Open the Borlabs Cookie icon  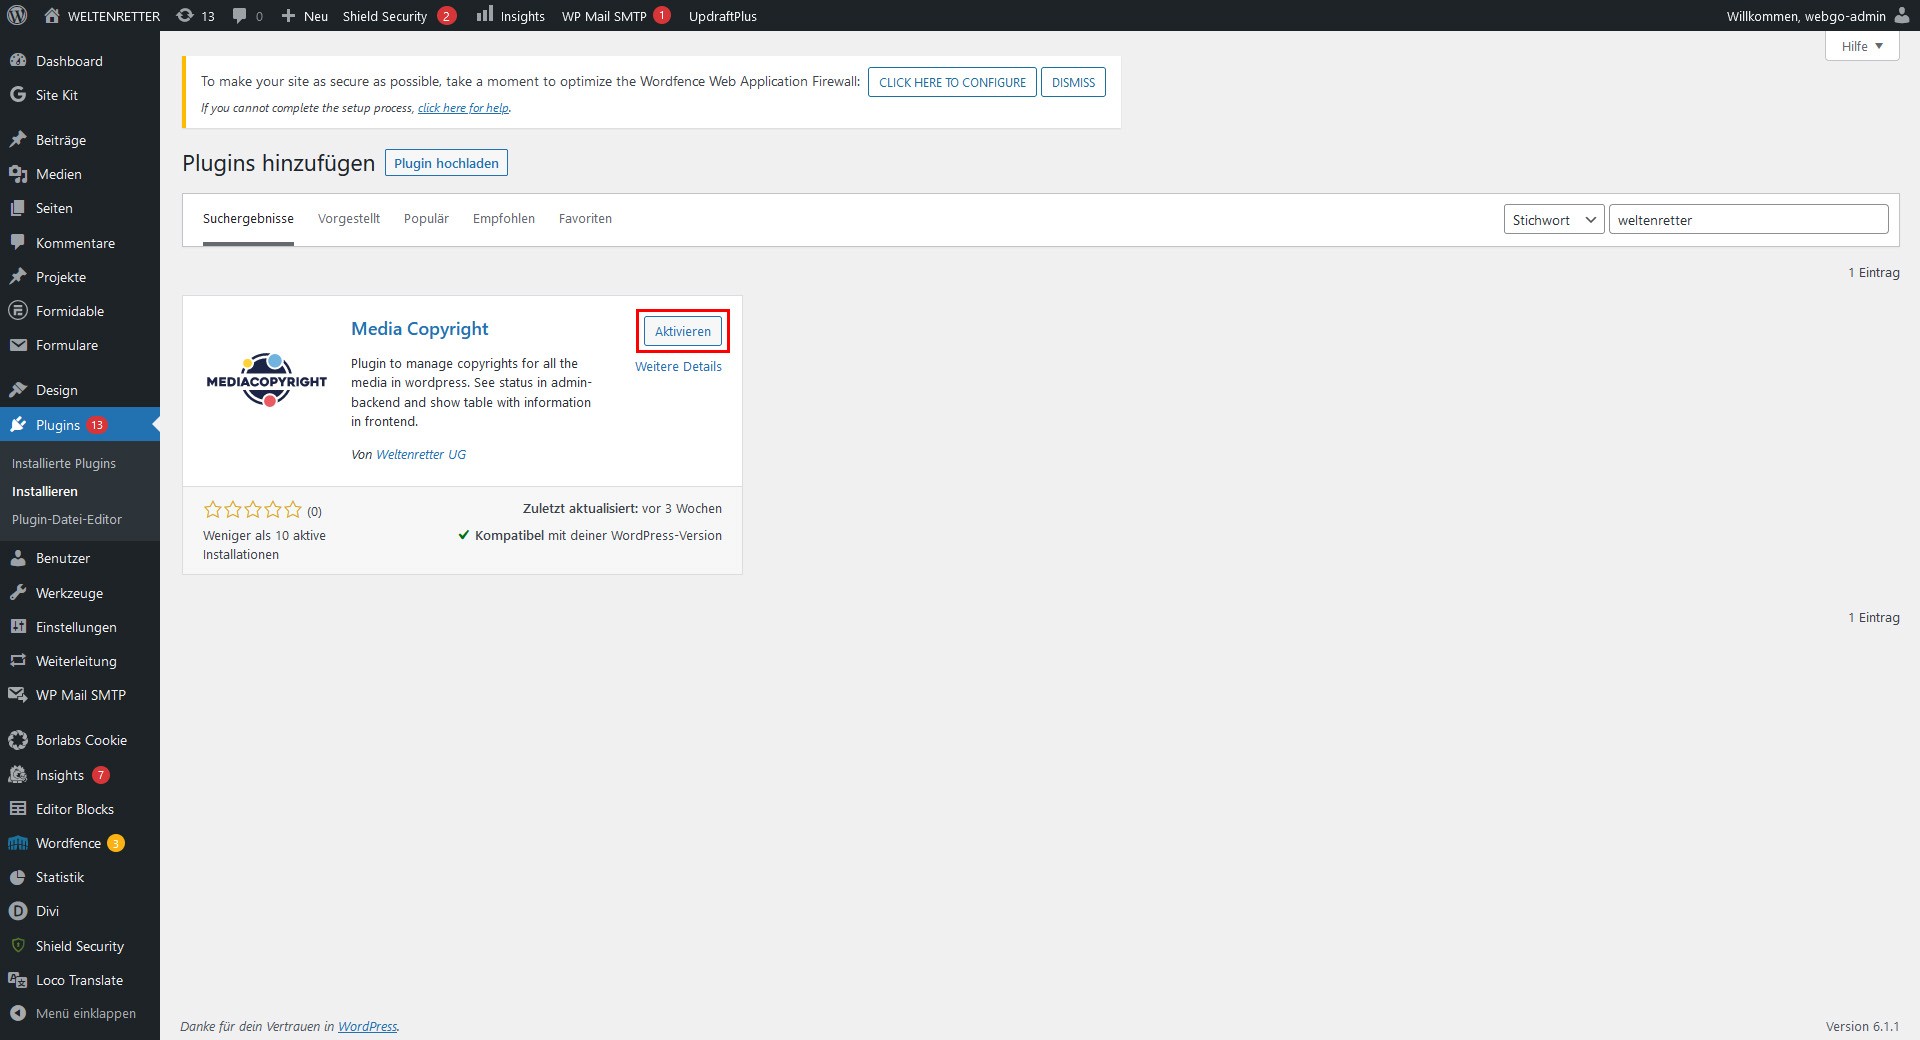[18, 740]
